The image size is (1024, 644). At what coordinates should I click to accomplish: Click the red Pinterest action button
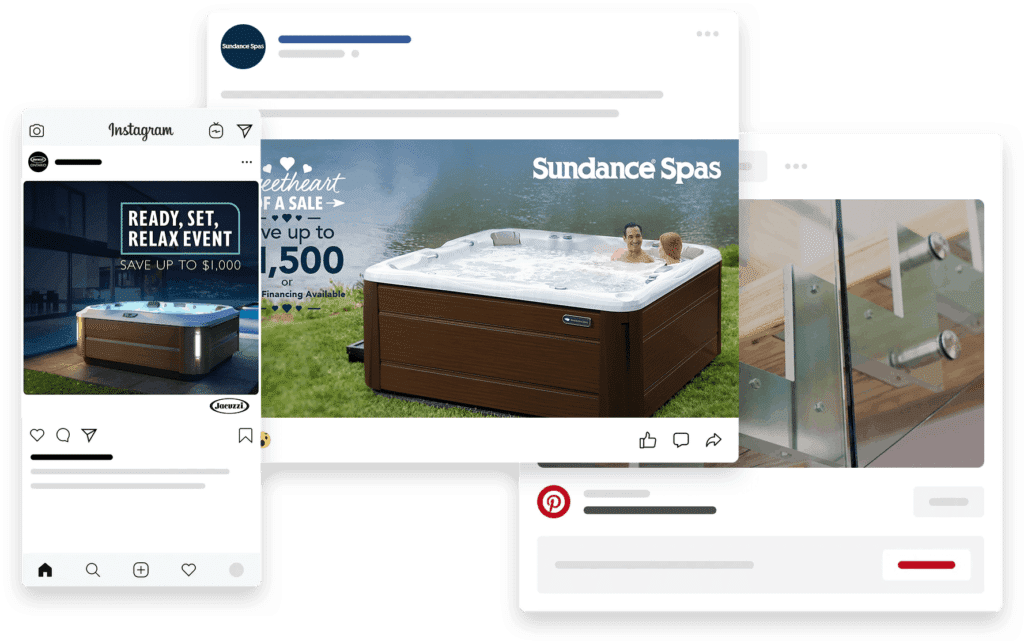(926, 565)
